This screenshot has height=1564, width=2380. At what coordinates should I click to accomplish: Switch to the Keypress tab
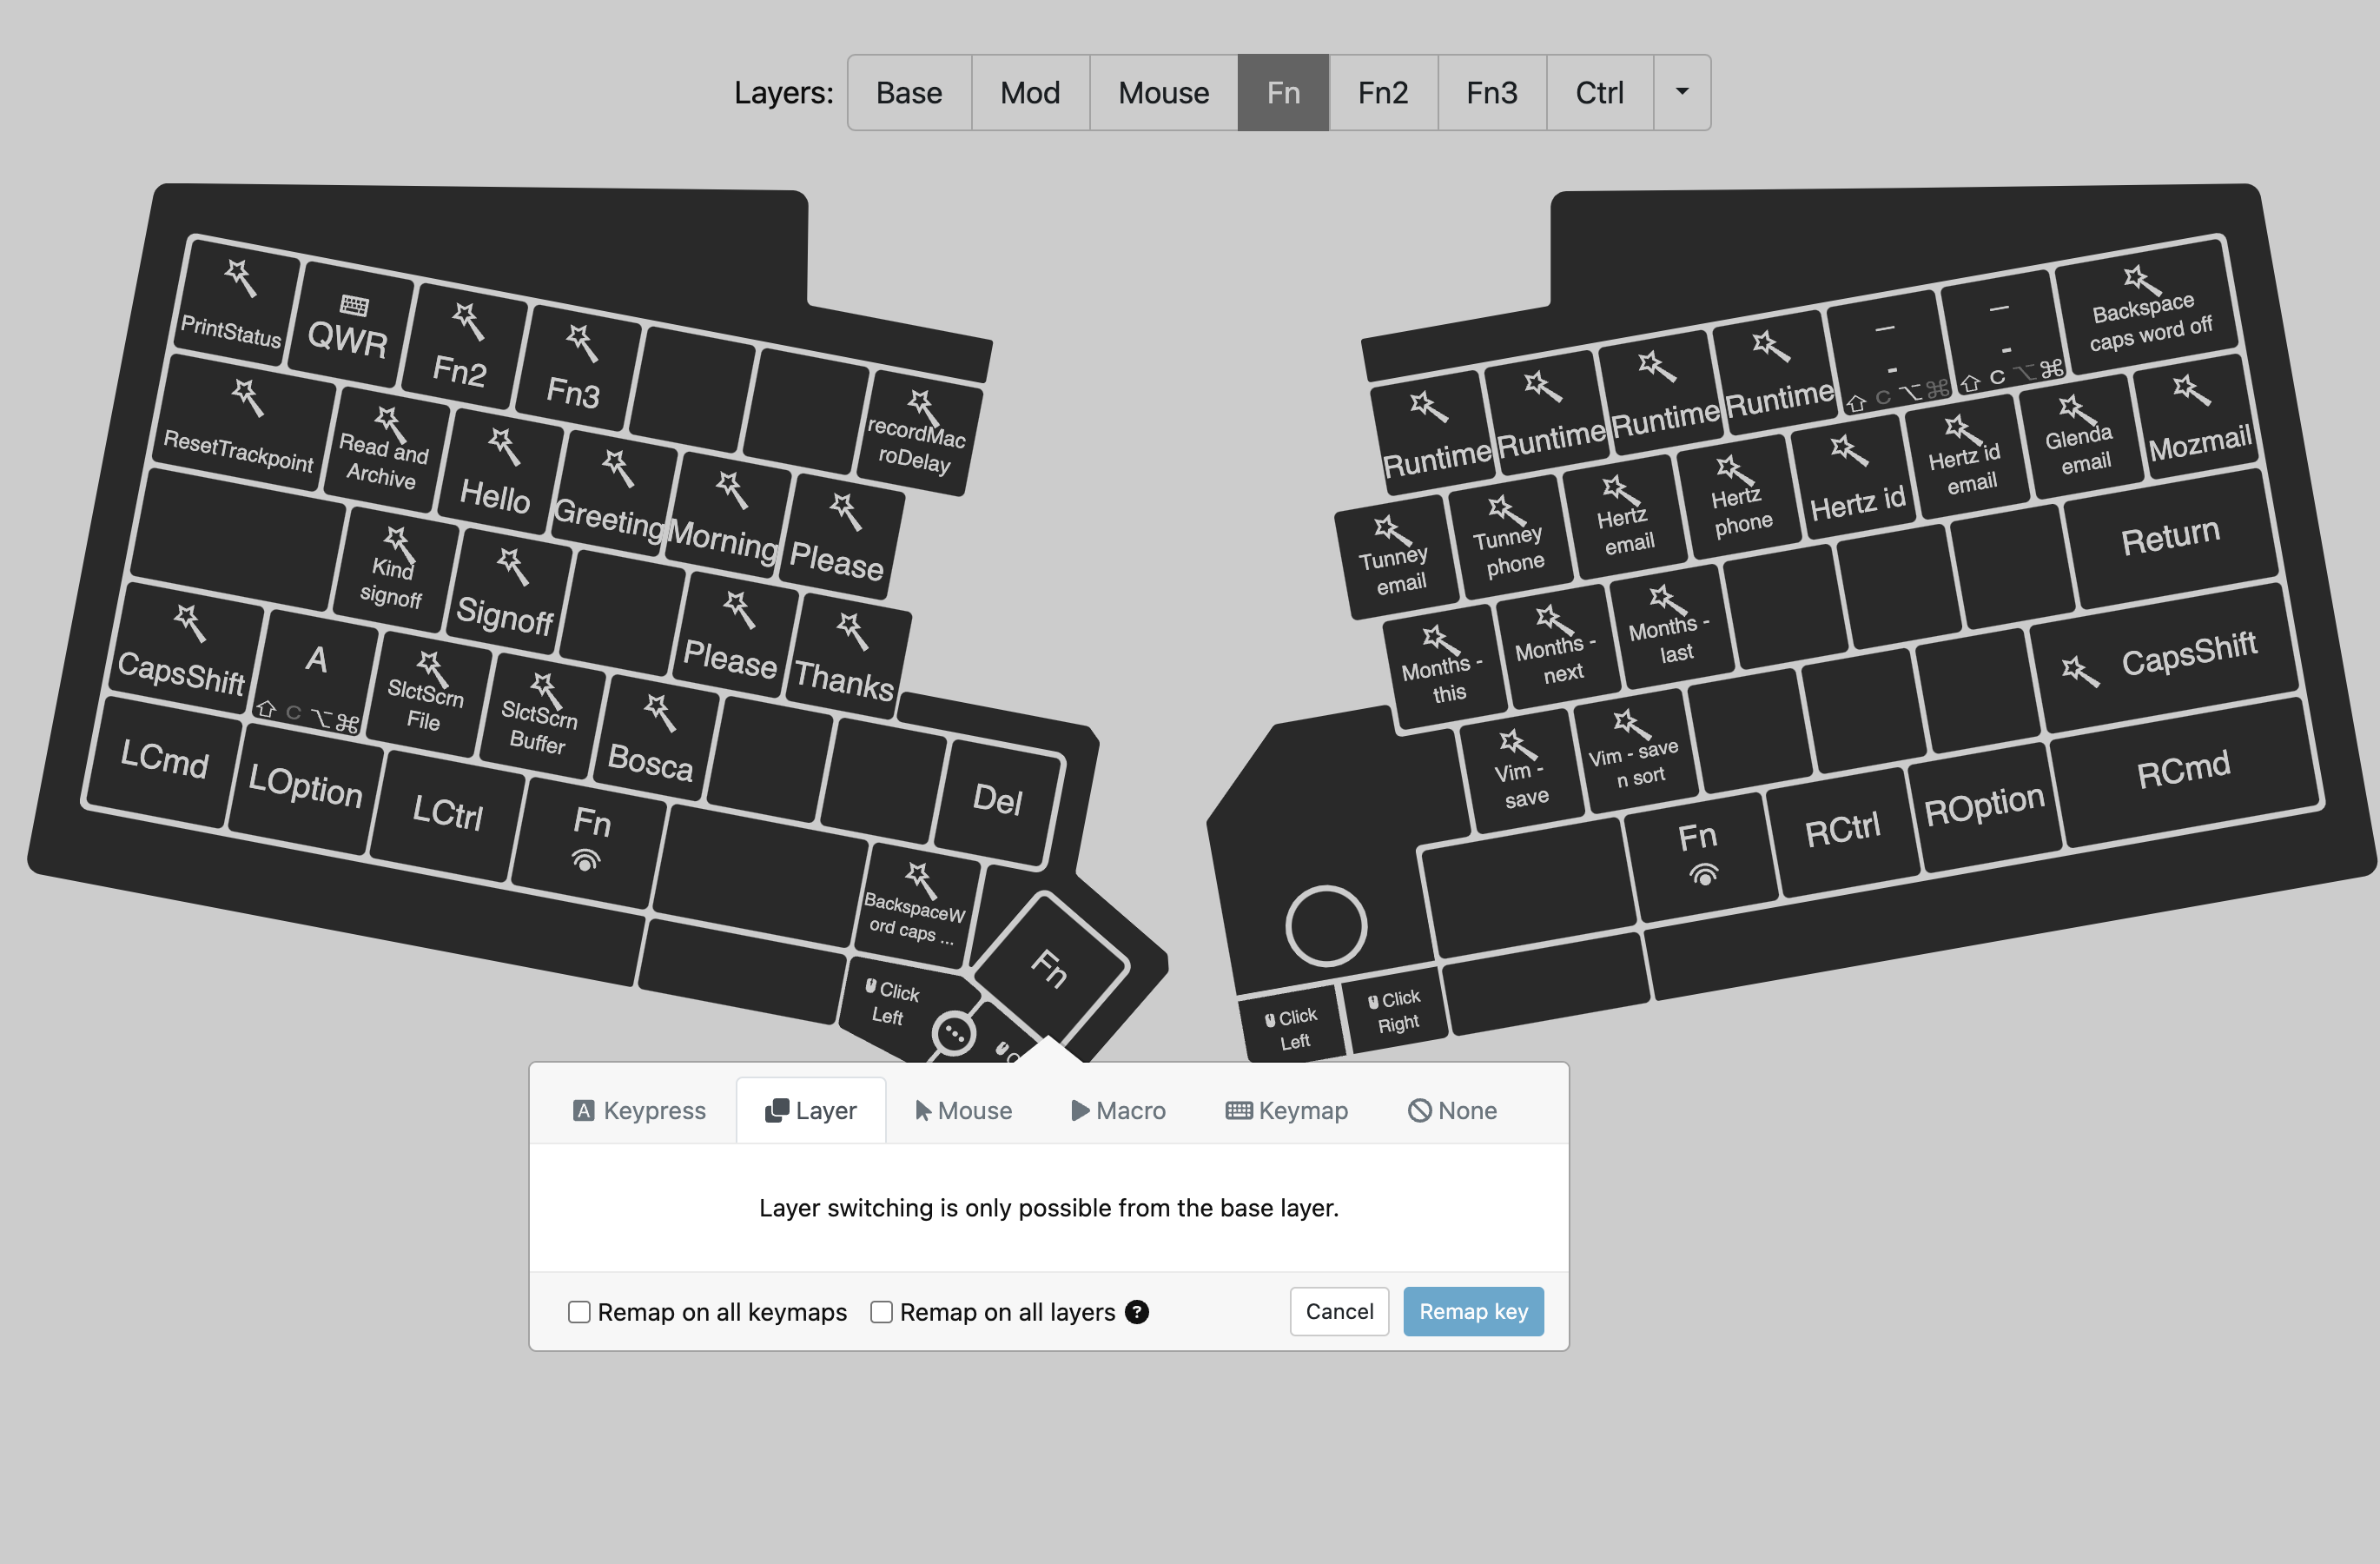(x=639, y=1110)
